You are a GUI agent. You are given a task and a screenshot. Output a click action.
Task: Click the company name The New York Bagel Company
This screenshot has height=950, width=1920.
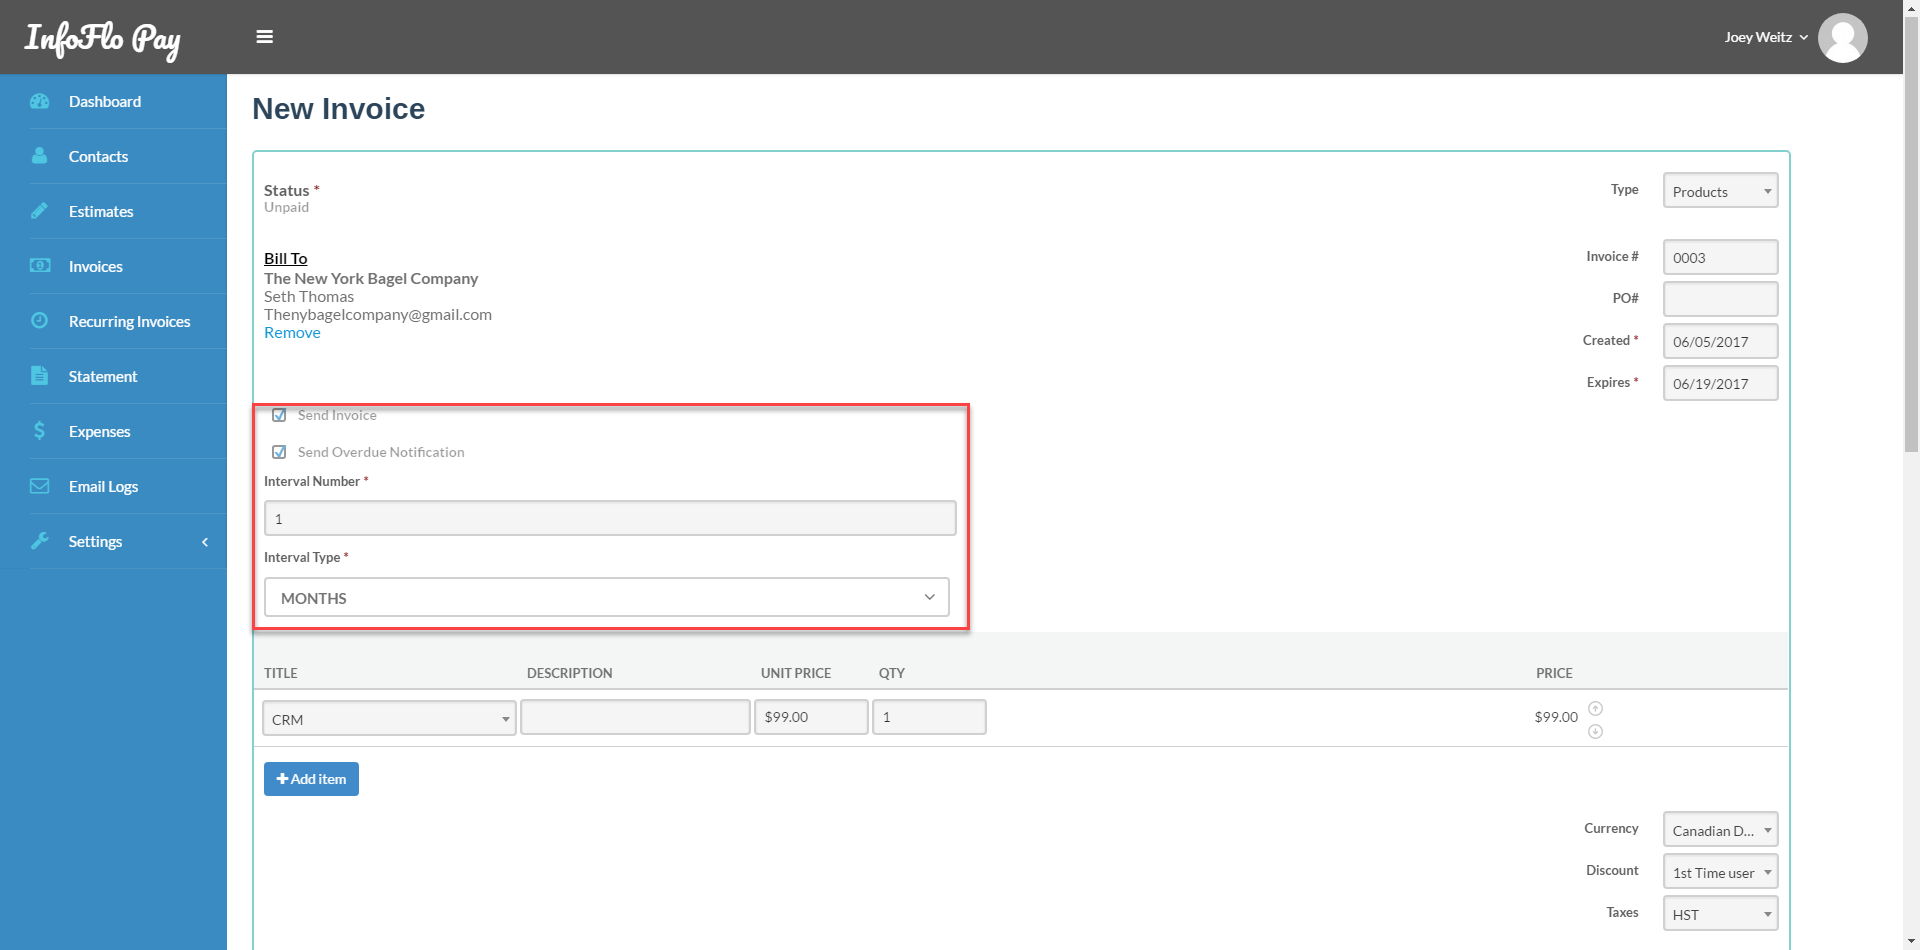[371, 278]
